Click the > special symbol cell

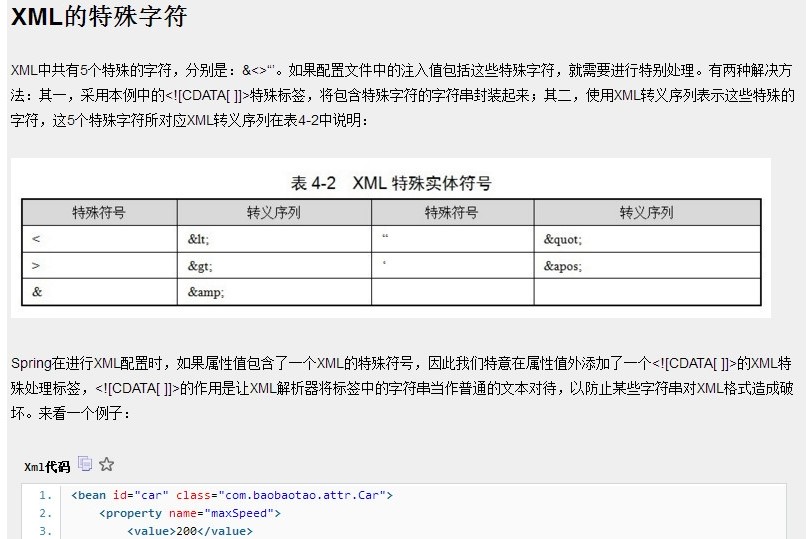[x=100, y=266]
